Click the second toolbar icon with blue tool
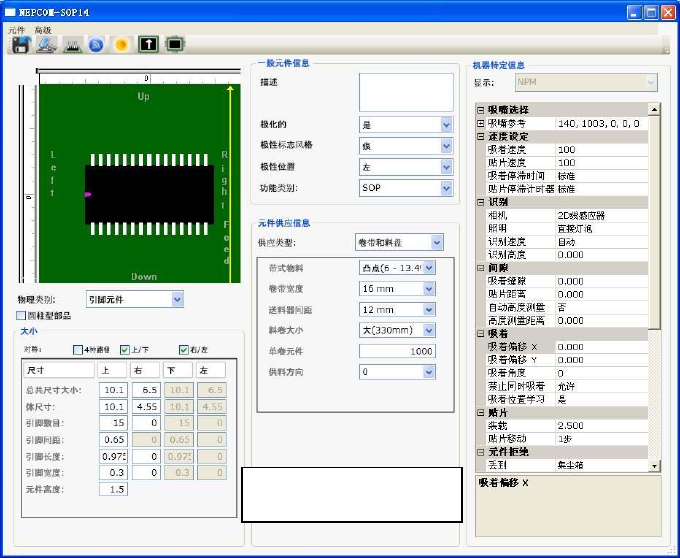Screen dimensions: 680x558 46,45
